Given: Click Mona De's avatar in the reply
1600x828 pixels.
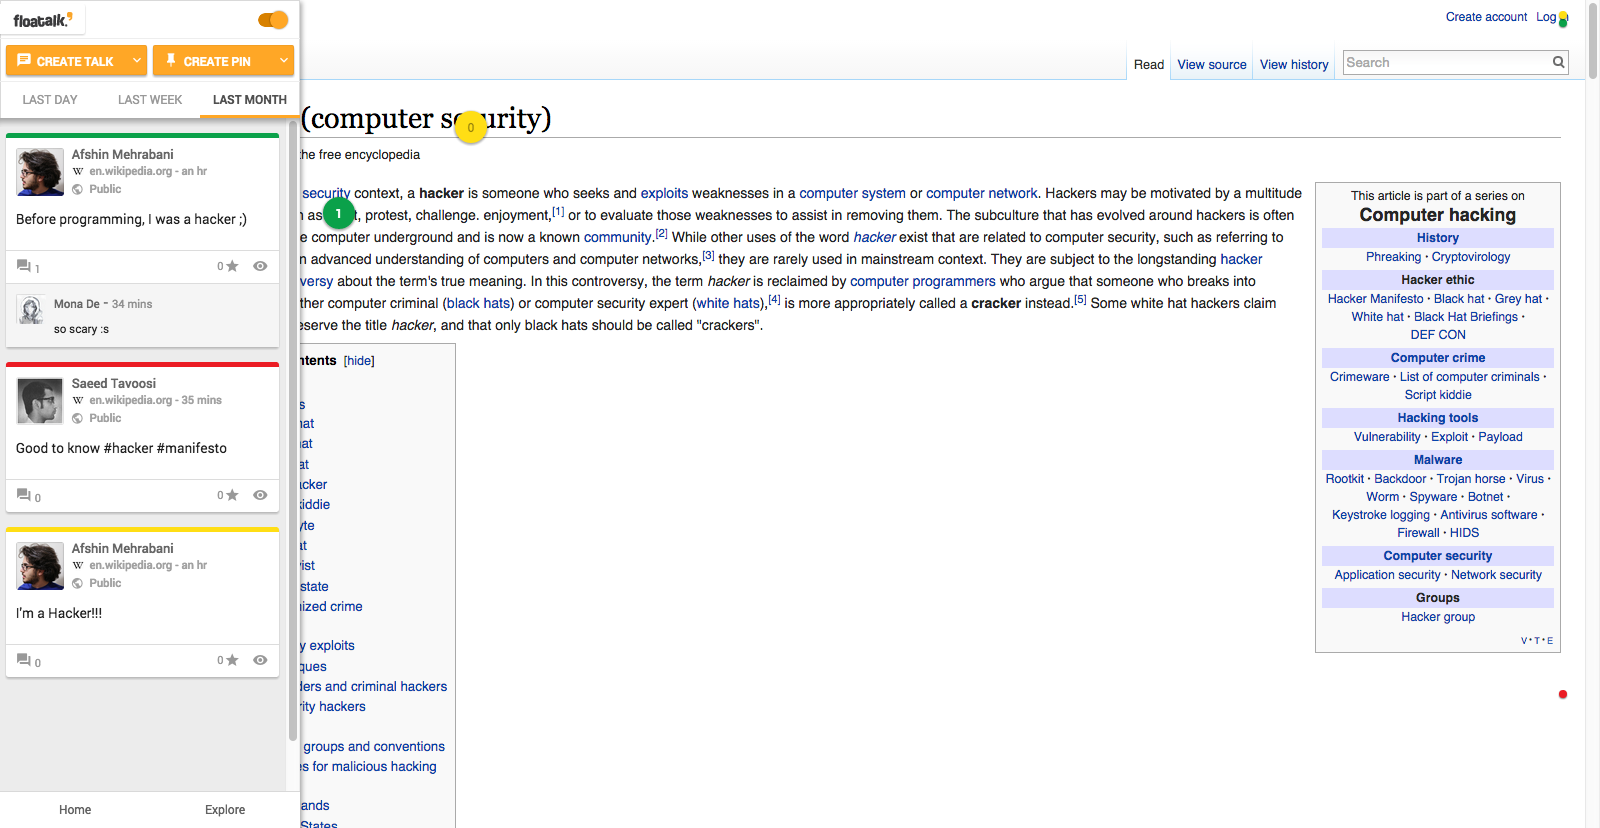Looking at the screenshot, I should 30,310.
